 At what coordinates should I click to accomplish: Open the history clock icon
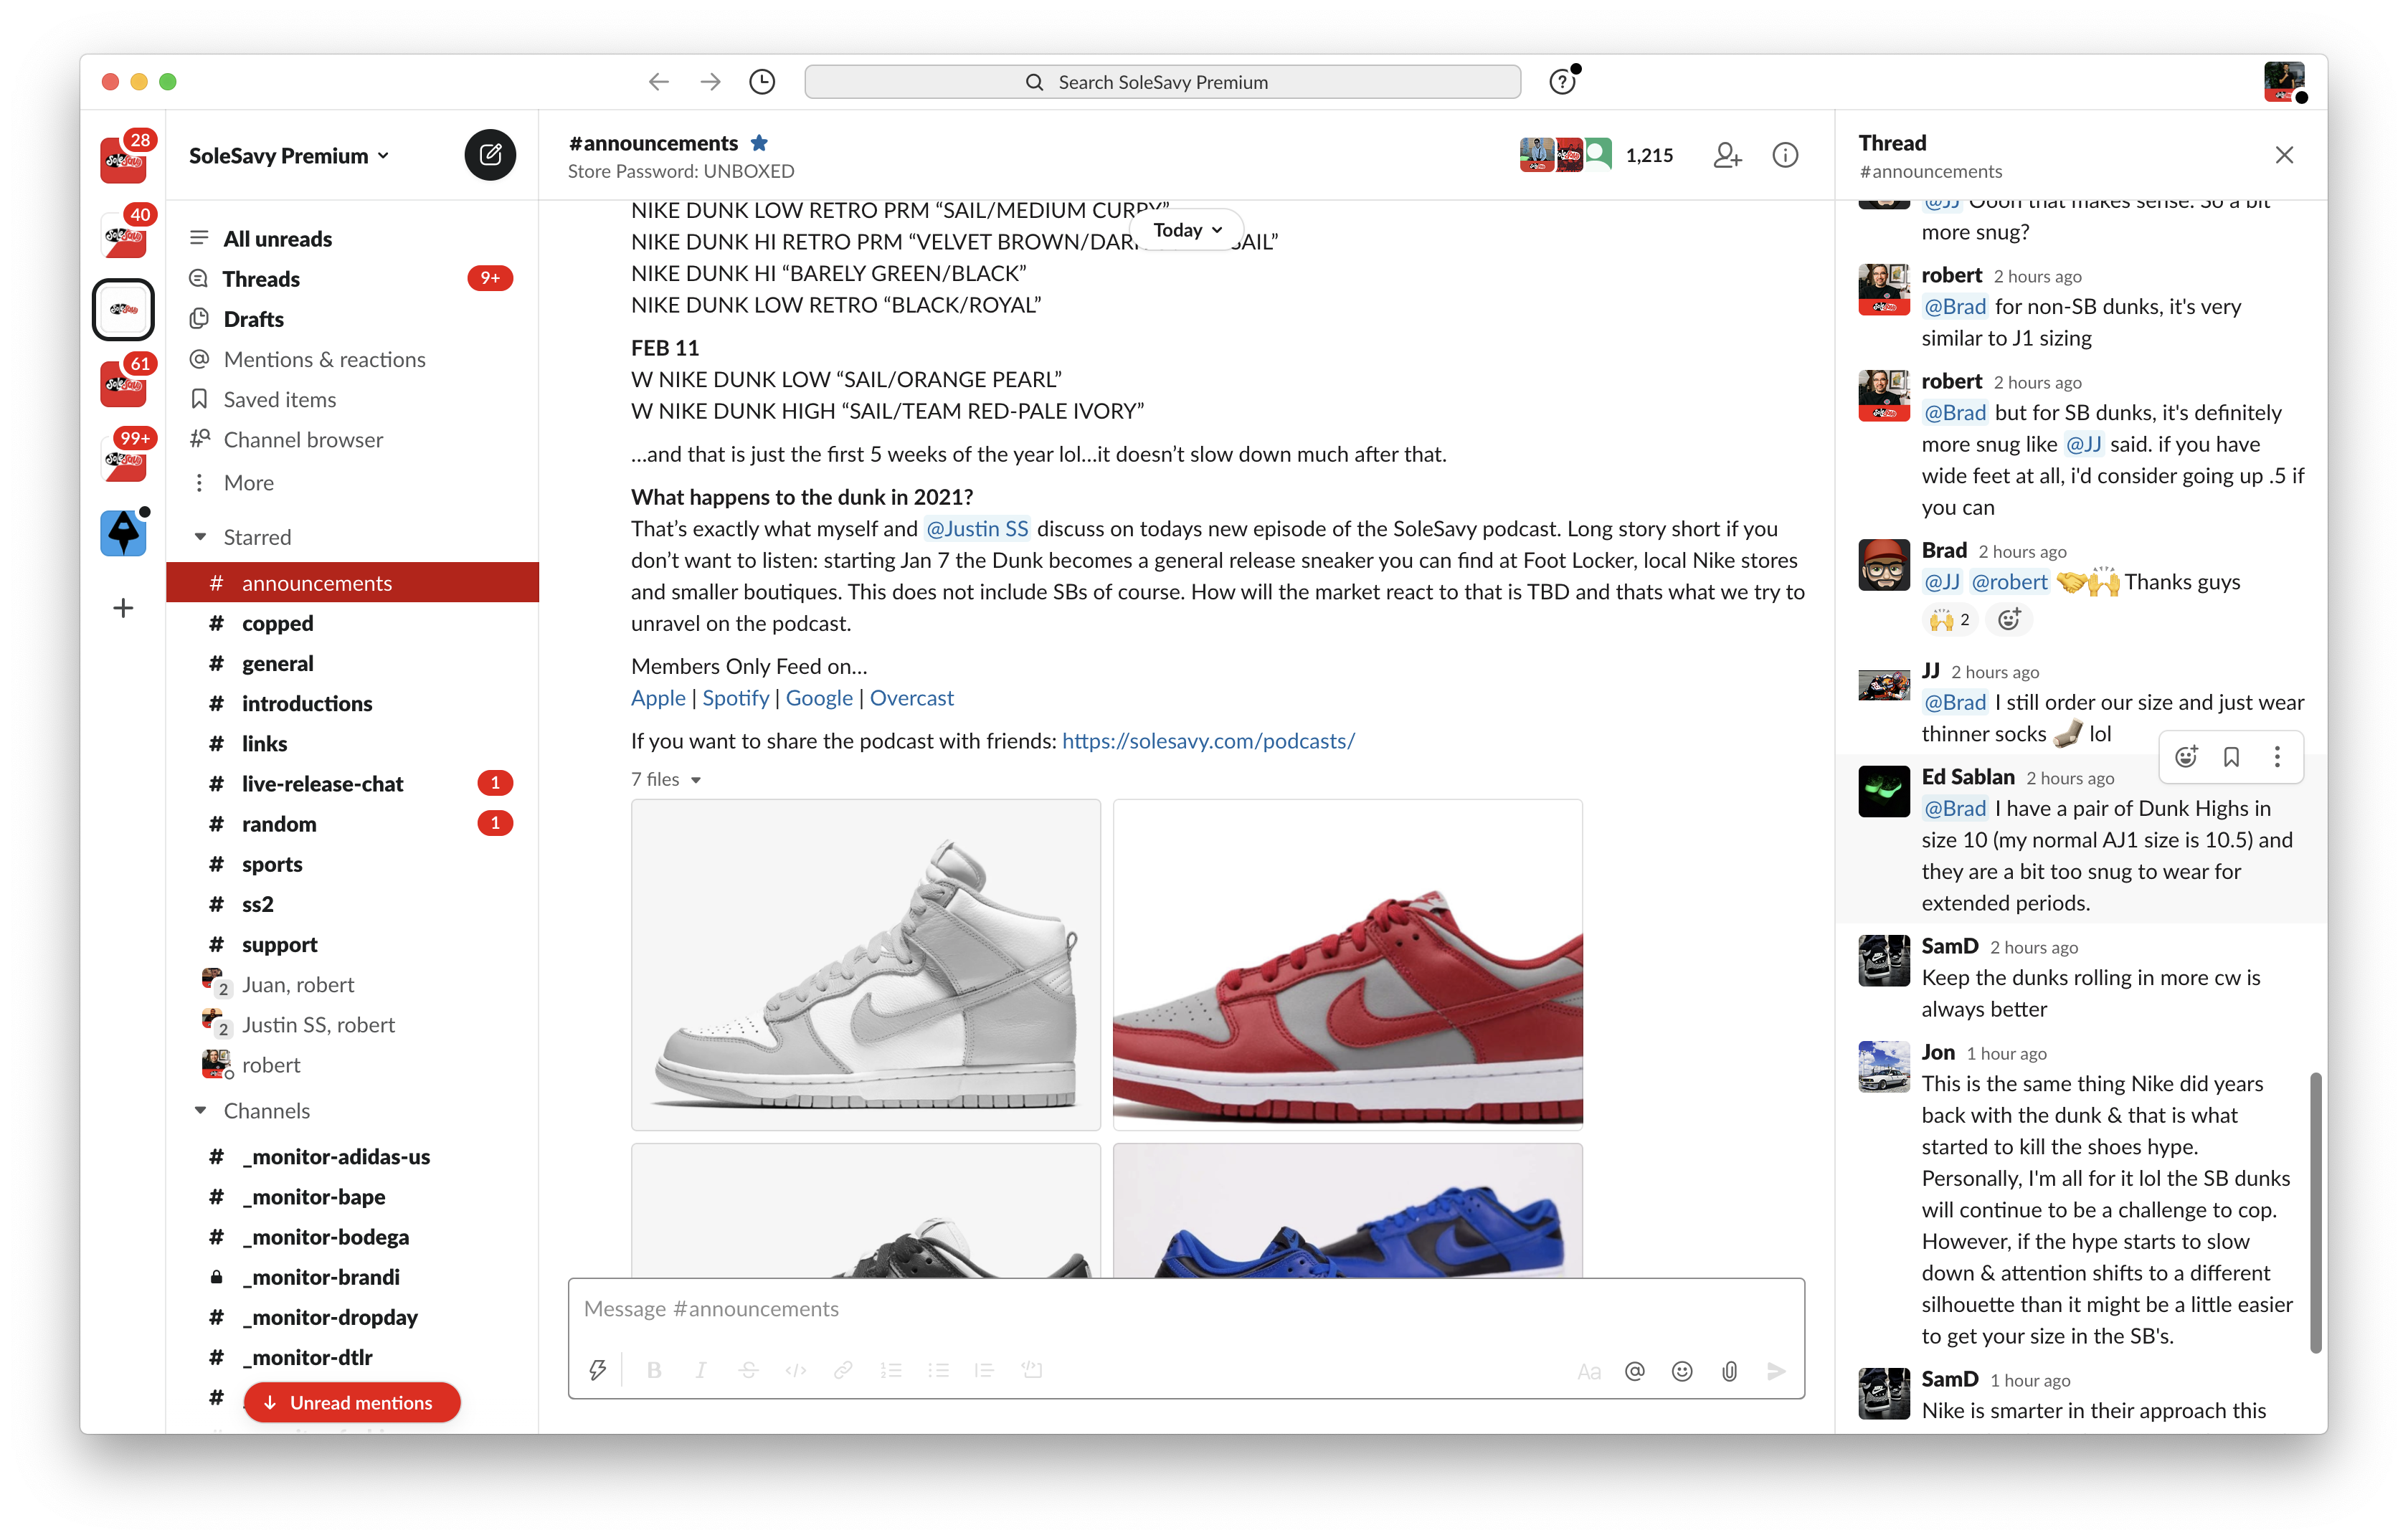pos(762,82)
